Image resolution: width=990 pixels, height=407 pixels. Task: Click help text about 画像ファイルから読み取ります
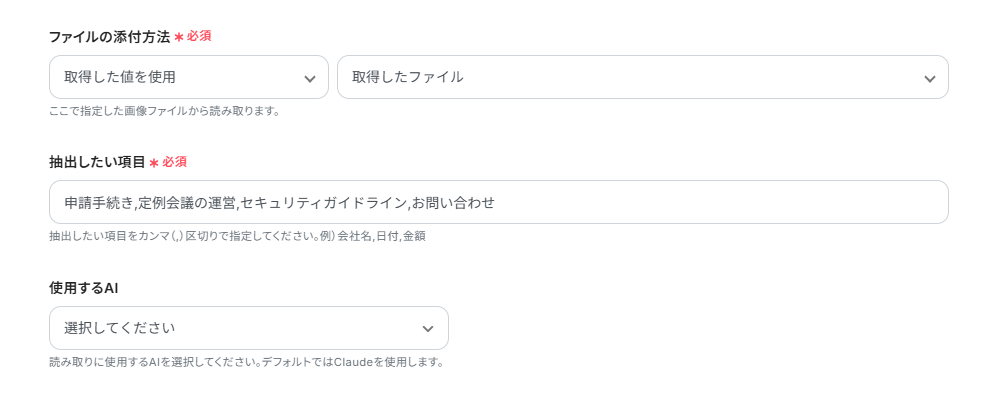point(164,111)
